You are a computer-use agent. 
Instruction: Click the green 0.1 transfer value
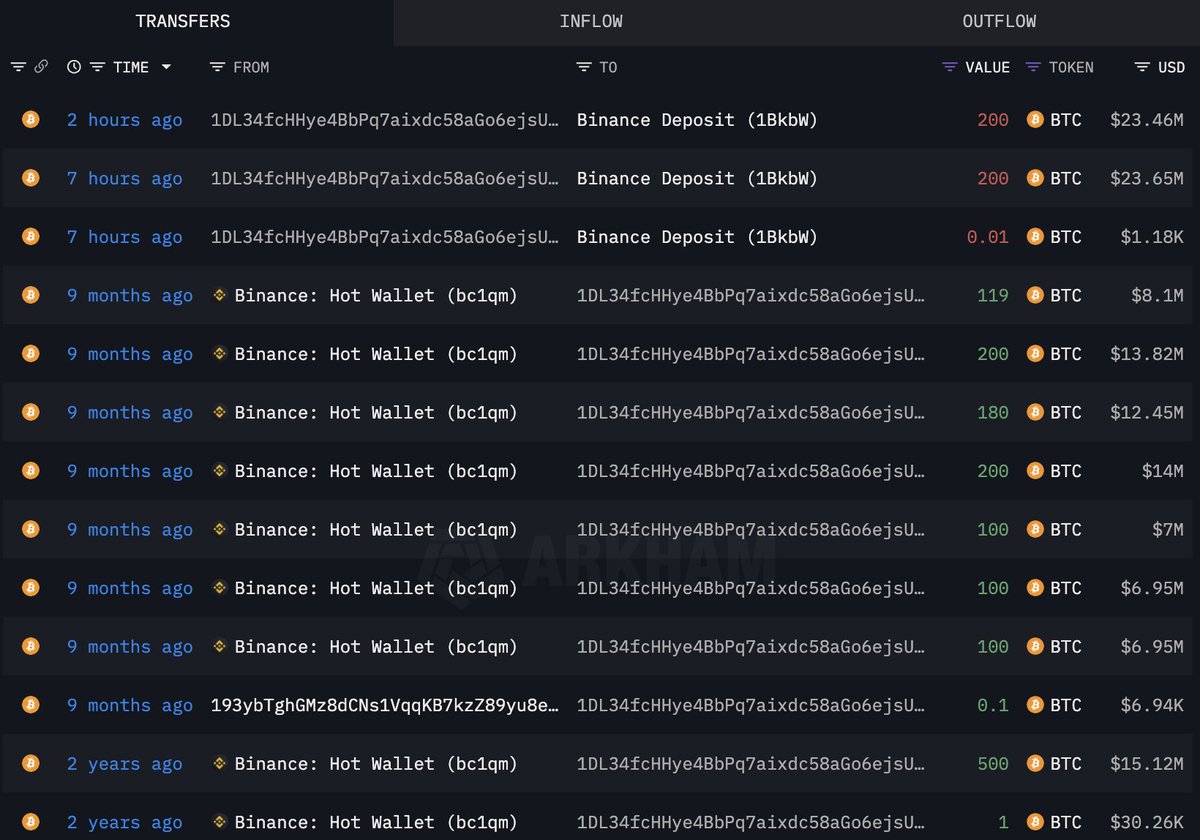pyautogui.click(x=993, y=705)
